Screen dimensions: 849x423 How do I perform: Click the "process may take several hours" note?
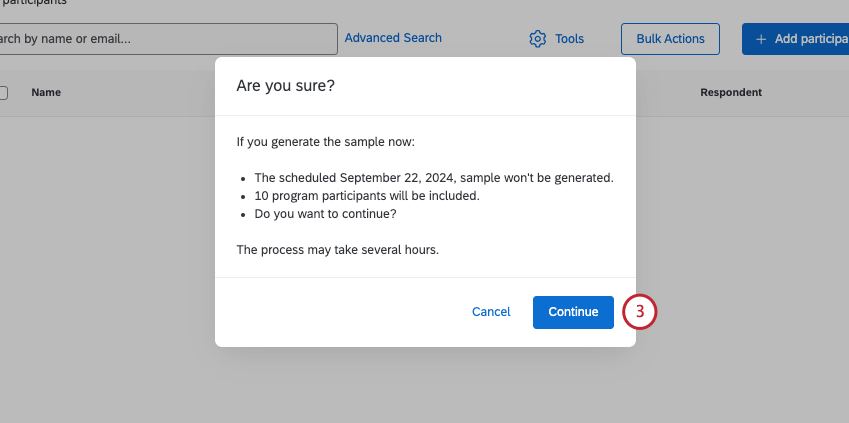click(338, 250)
